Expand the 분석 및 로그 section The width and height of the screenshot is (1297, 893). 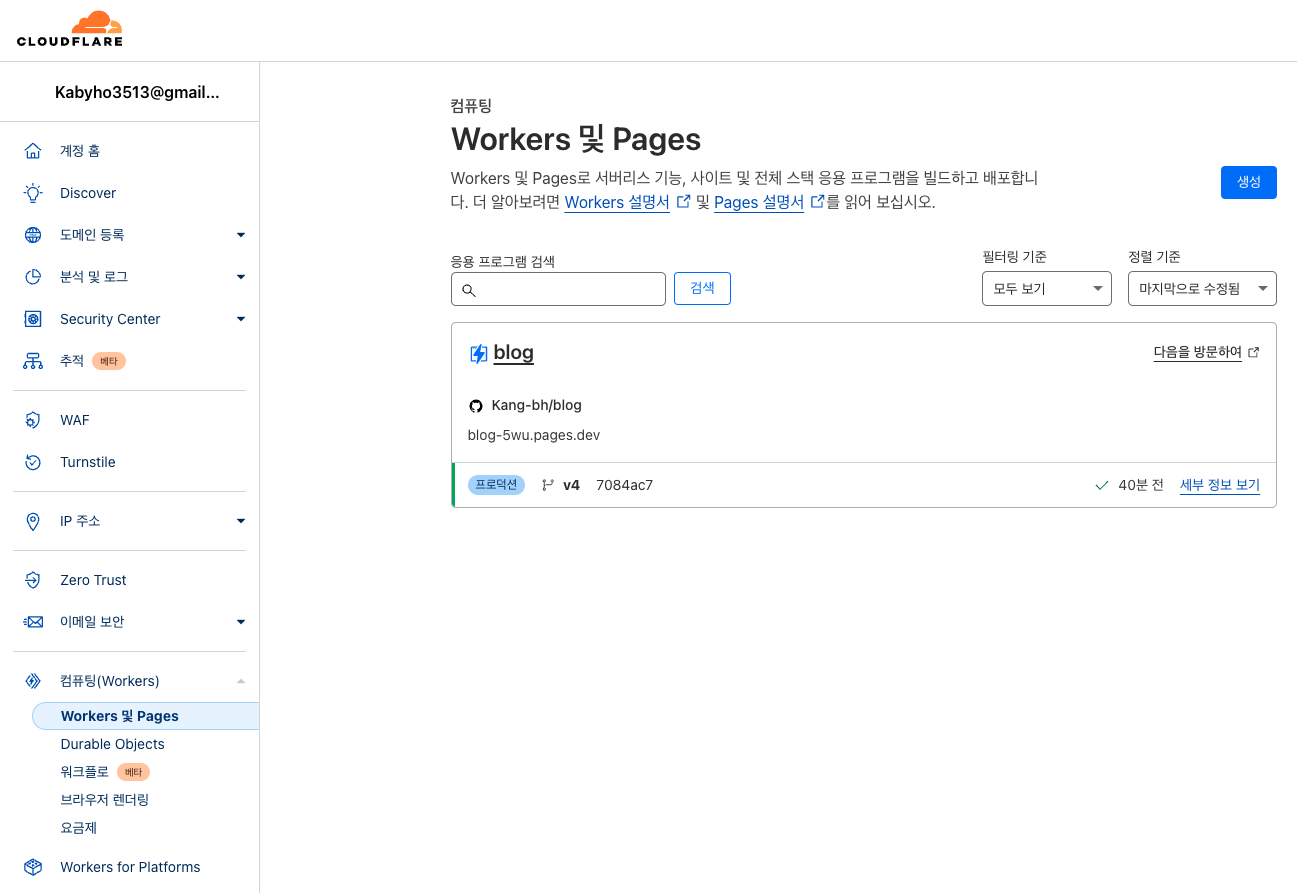click(x=240, y=277)
